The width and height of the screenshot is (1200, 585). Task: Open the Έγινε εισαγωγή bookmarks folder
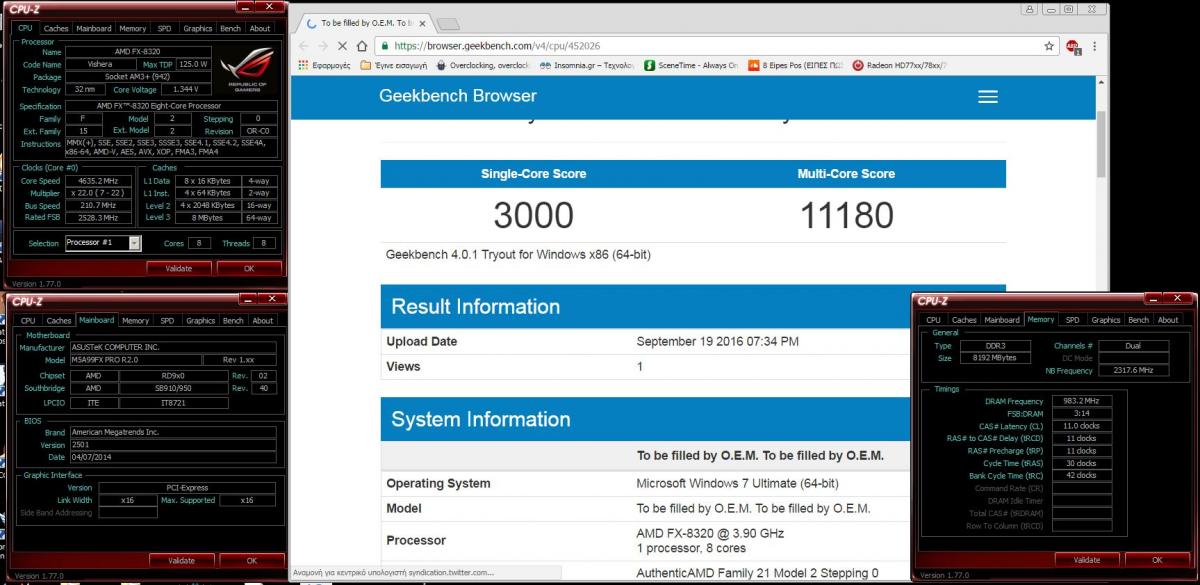click(395, 66)
